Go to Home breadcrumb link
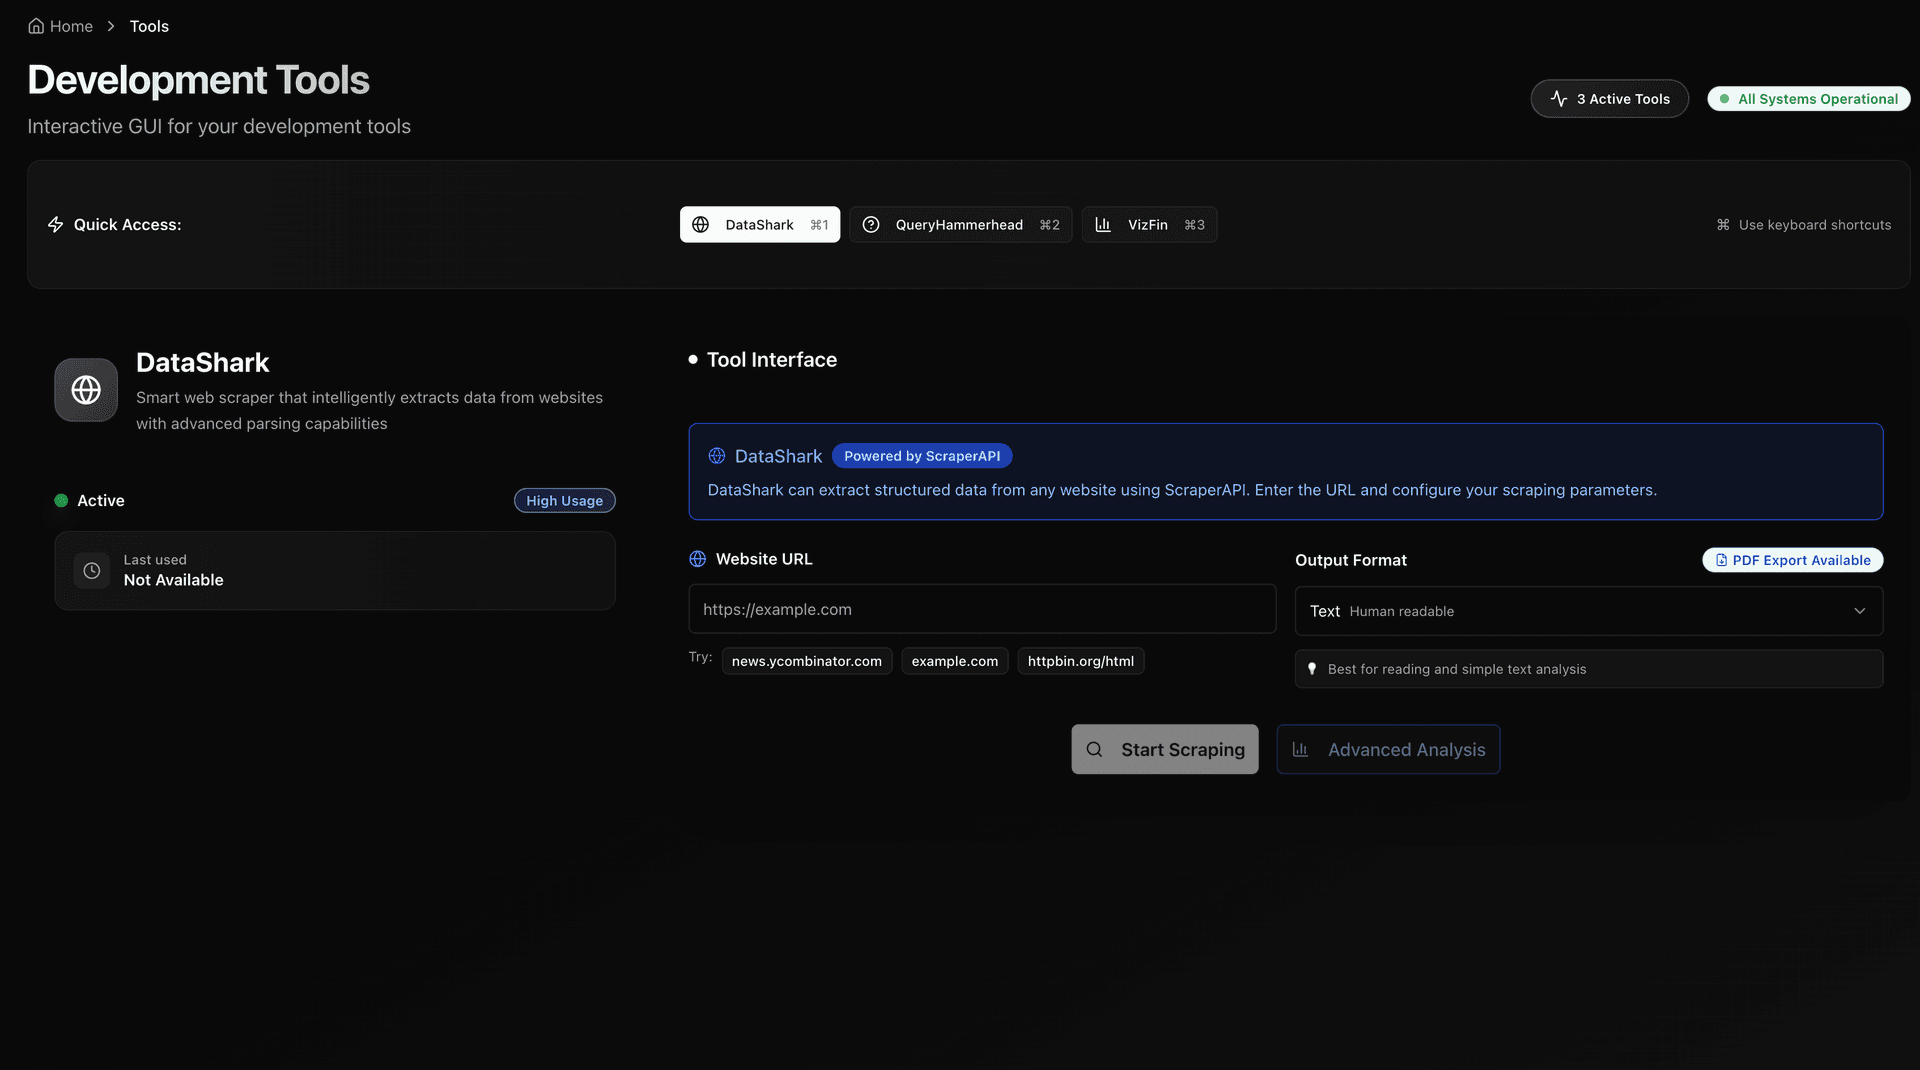 click(60, 26)
